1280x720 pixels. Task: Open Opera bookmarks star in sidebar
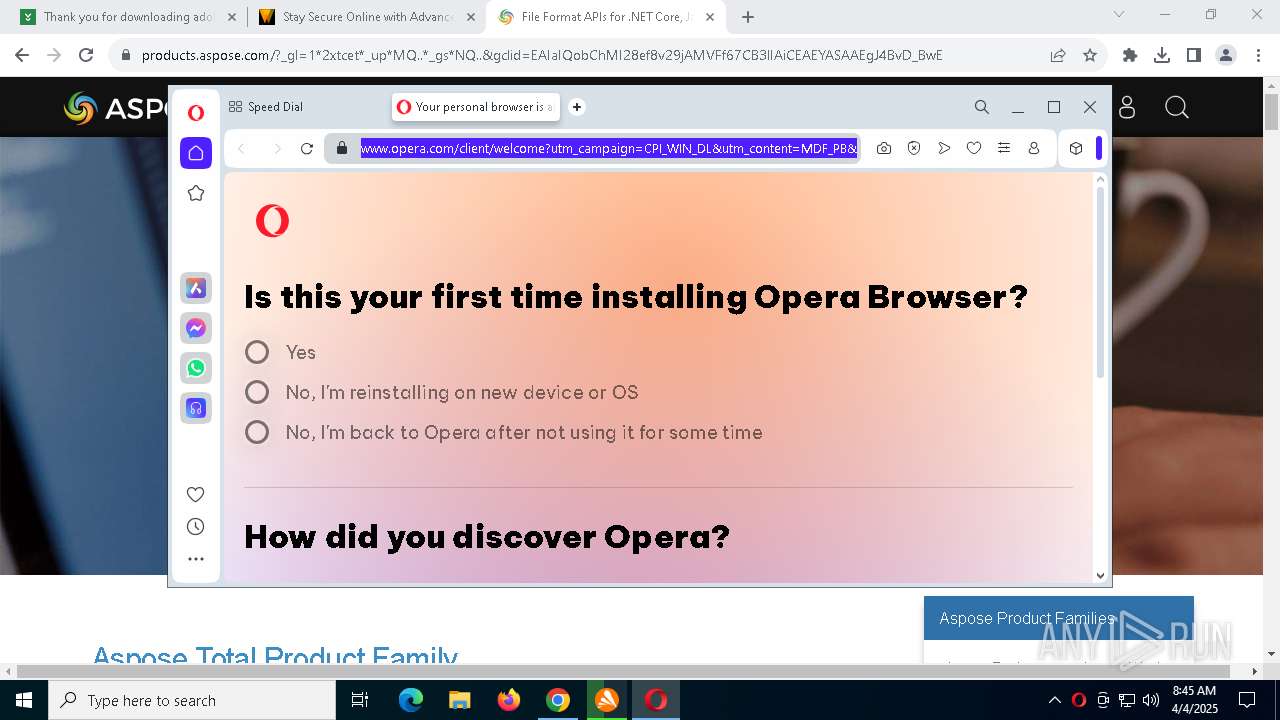click(x=196, y=193)
